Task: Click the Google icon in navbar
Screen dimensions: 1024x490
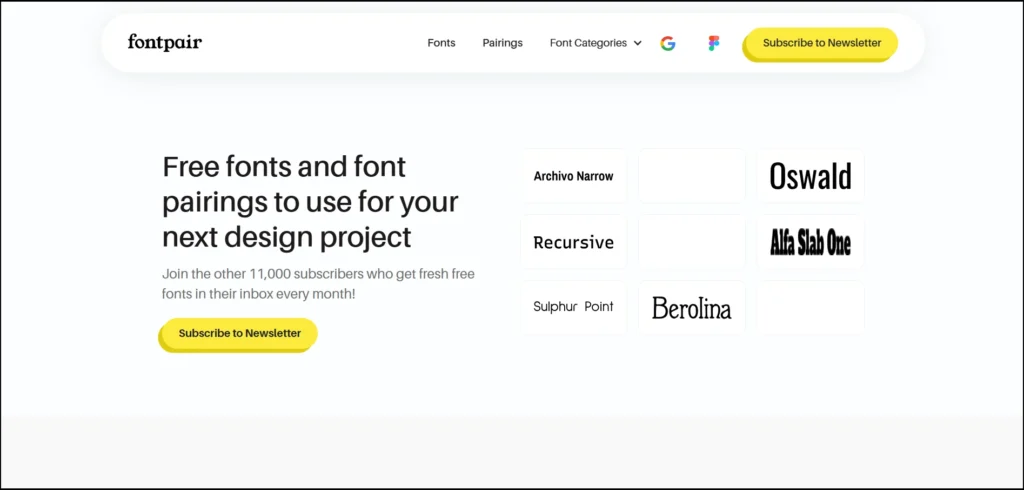Action: tap(667, 44)
